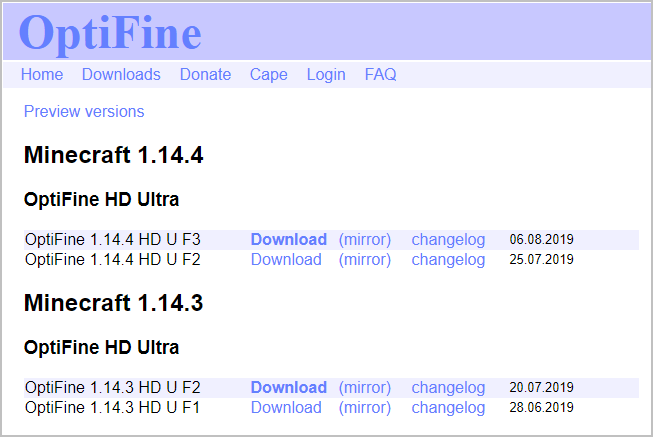This screenshot has height=437, width=653.
Task: Go to the Downloads nav item
Action: [121, 74]
